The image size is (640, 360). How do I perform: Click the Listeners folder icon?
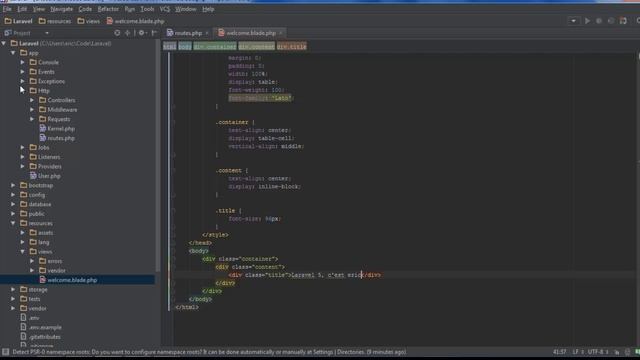pyautogui.click(x=33, y=157)
